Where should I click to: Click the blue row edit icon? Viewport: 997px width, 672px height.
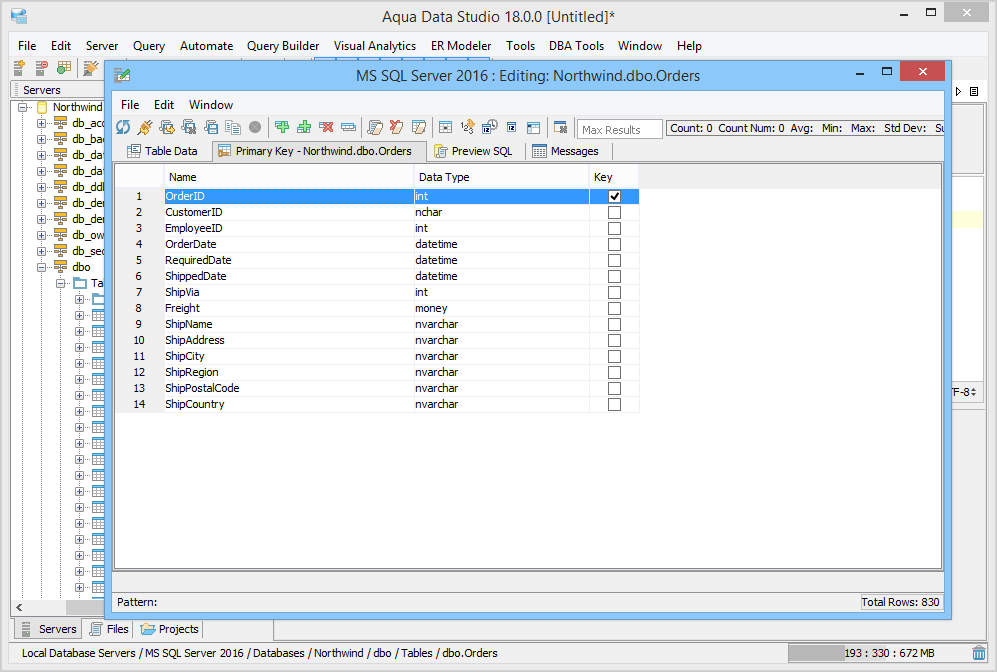(x=348, y=127)
